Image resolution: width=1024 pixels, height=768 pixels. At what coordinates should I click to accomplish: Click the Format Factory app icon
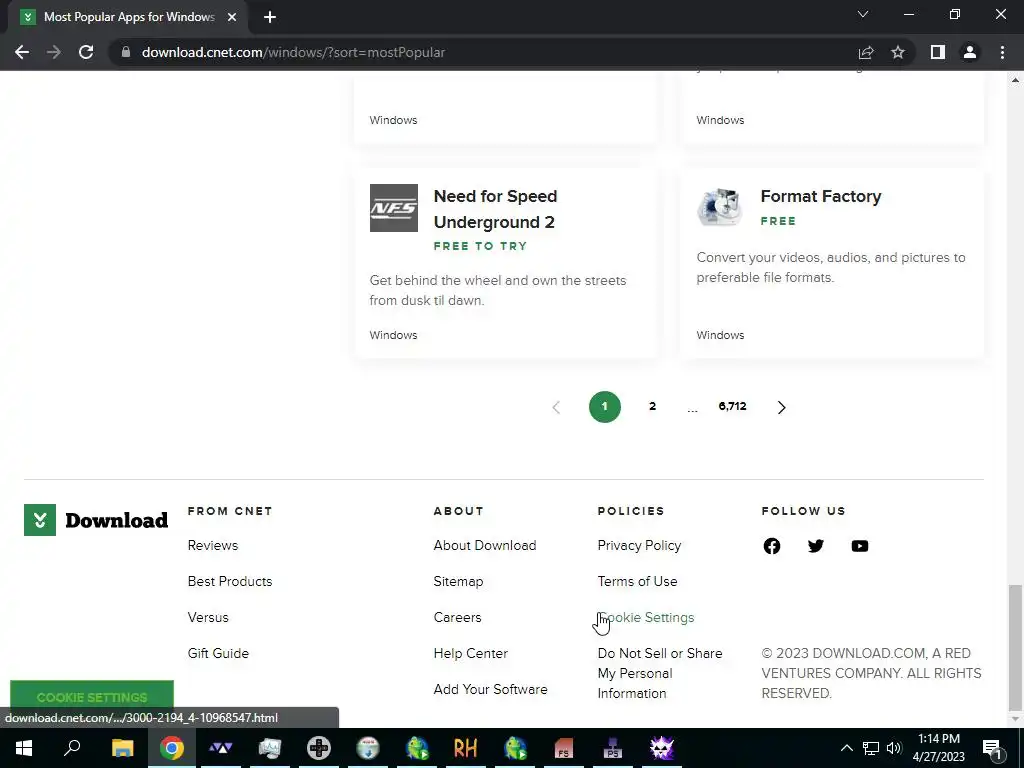[720, 208]
